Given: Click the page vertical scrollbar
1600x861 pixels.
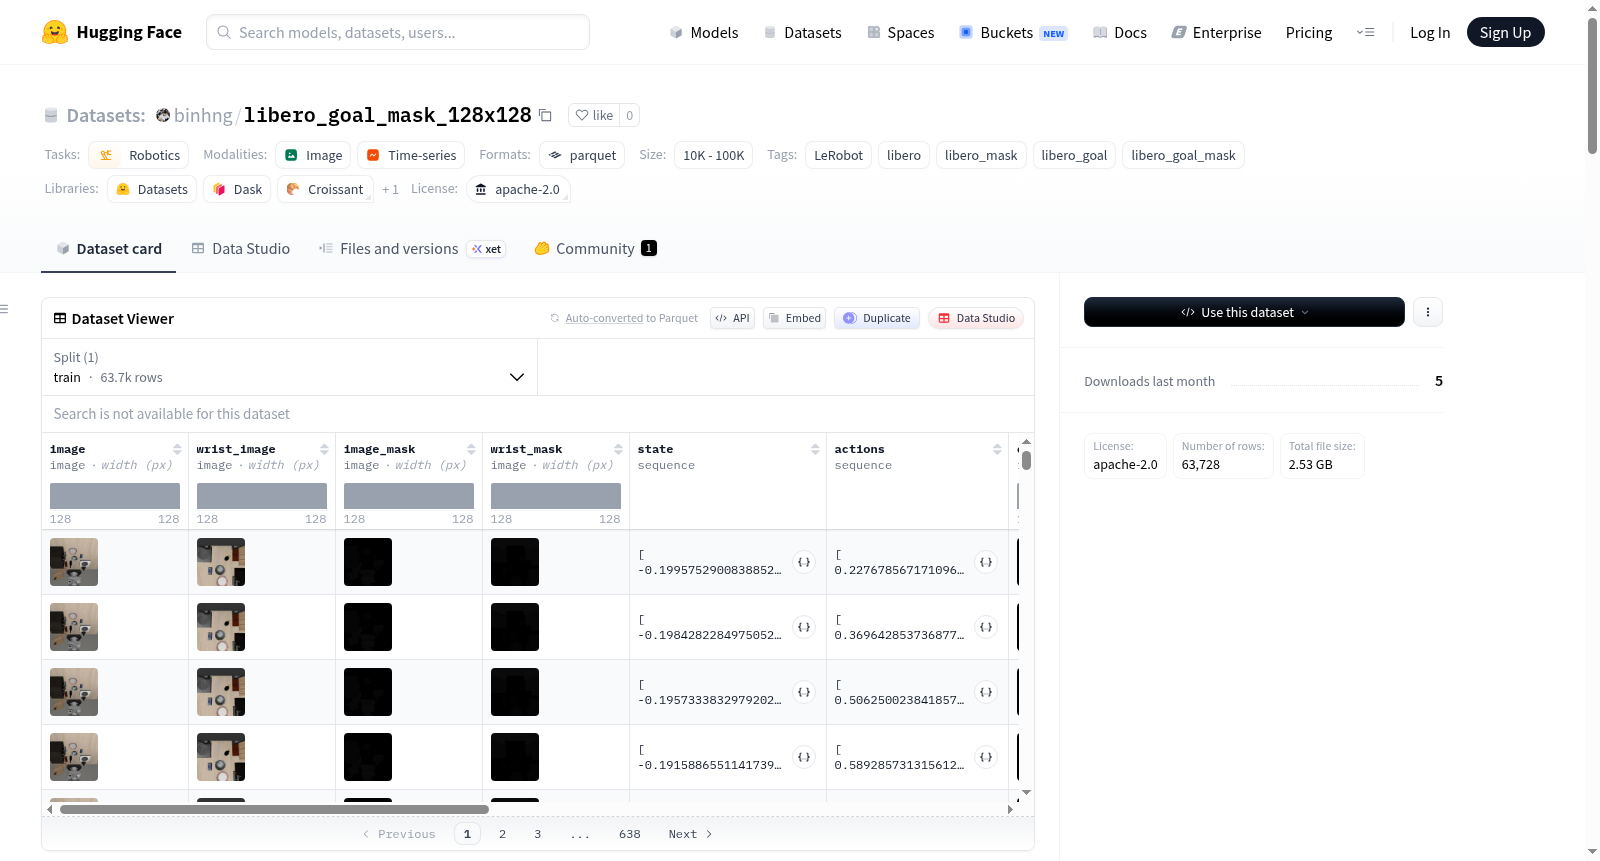Looking at the screenshot, I should pos(1592,86).
